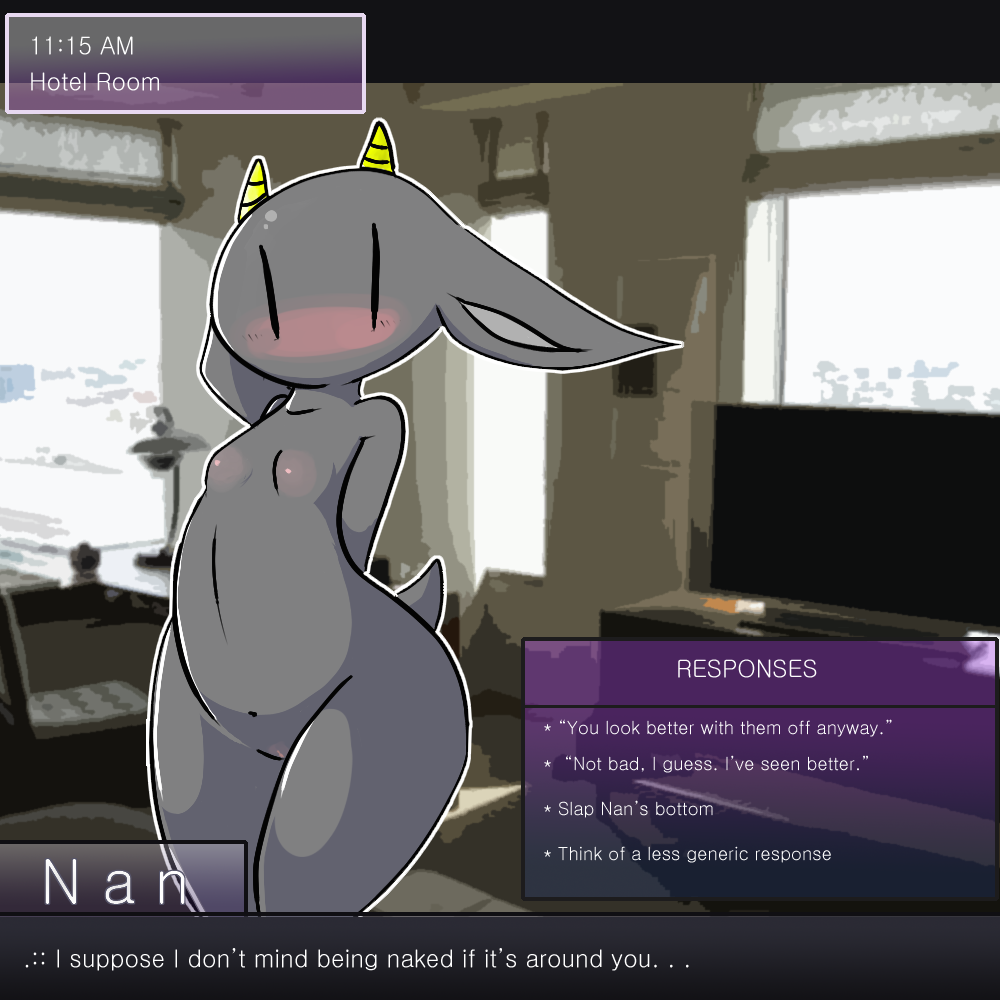Image resolution: width=1000 pixels, height=1000 pixels.
Task: Pick the "Slap Nan's bottom" response option
Action: click(x=635, y=809)
